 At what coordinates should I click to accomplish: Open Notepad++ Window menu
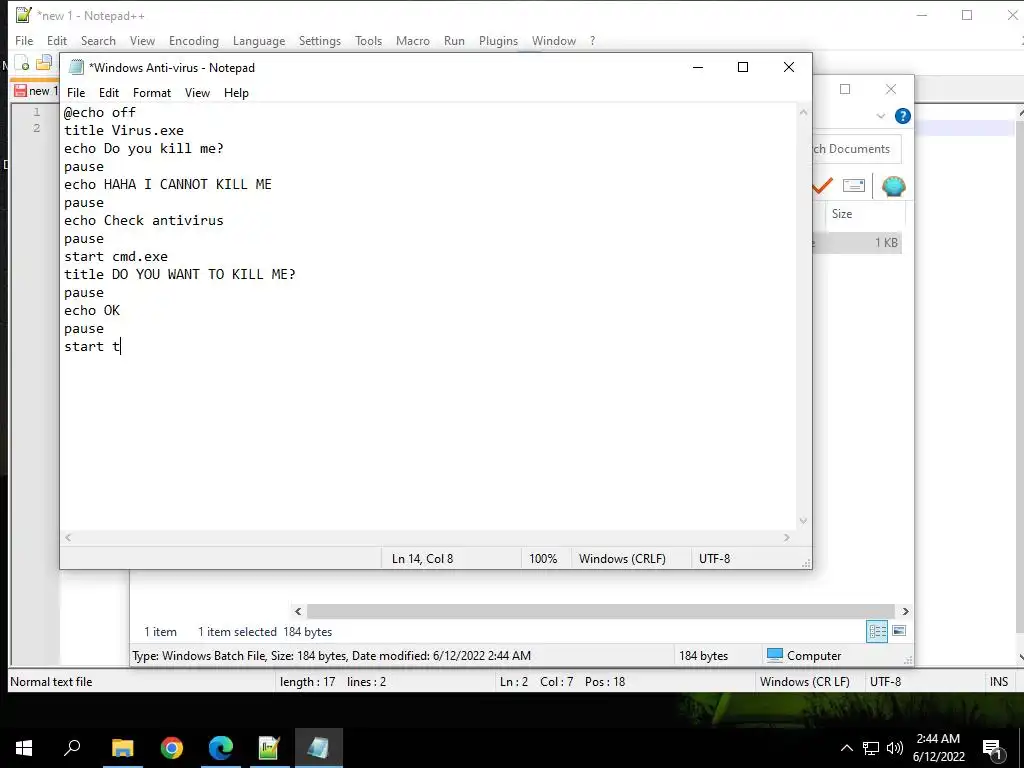pyautogui.click(x=554, y=40)
